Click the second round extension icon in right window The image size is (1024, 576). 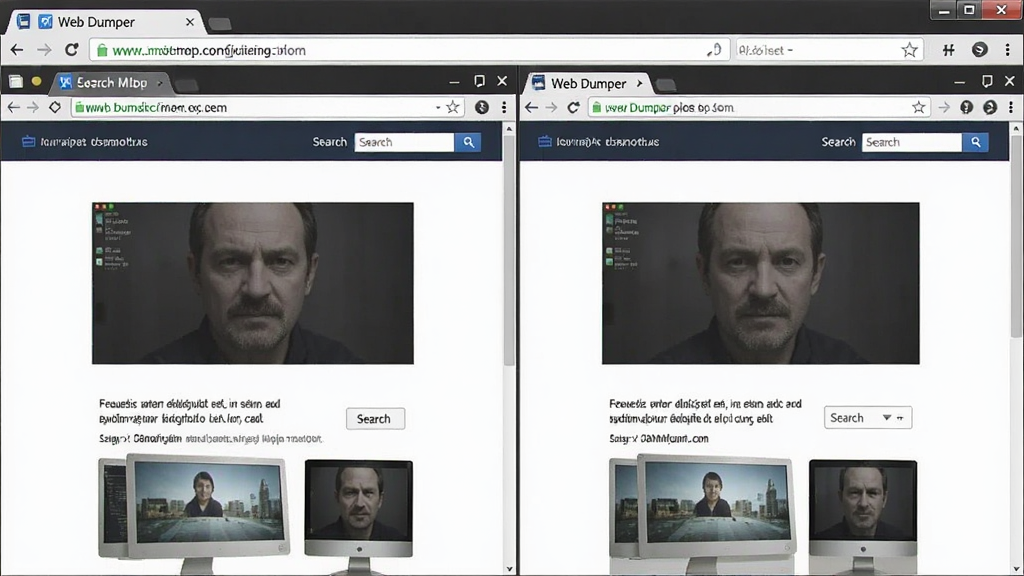click(990, 107)
